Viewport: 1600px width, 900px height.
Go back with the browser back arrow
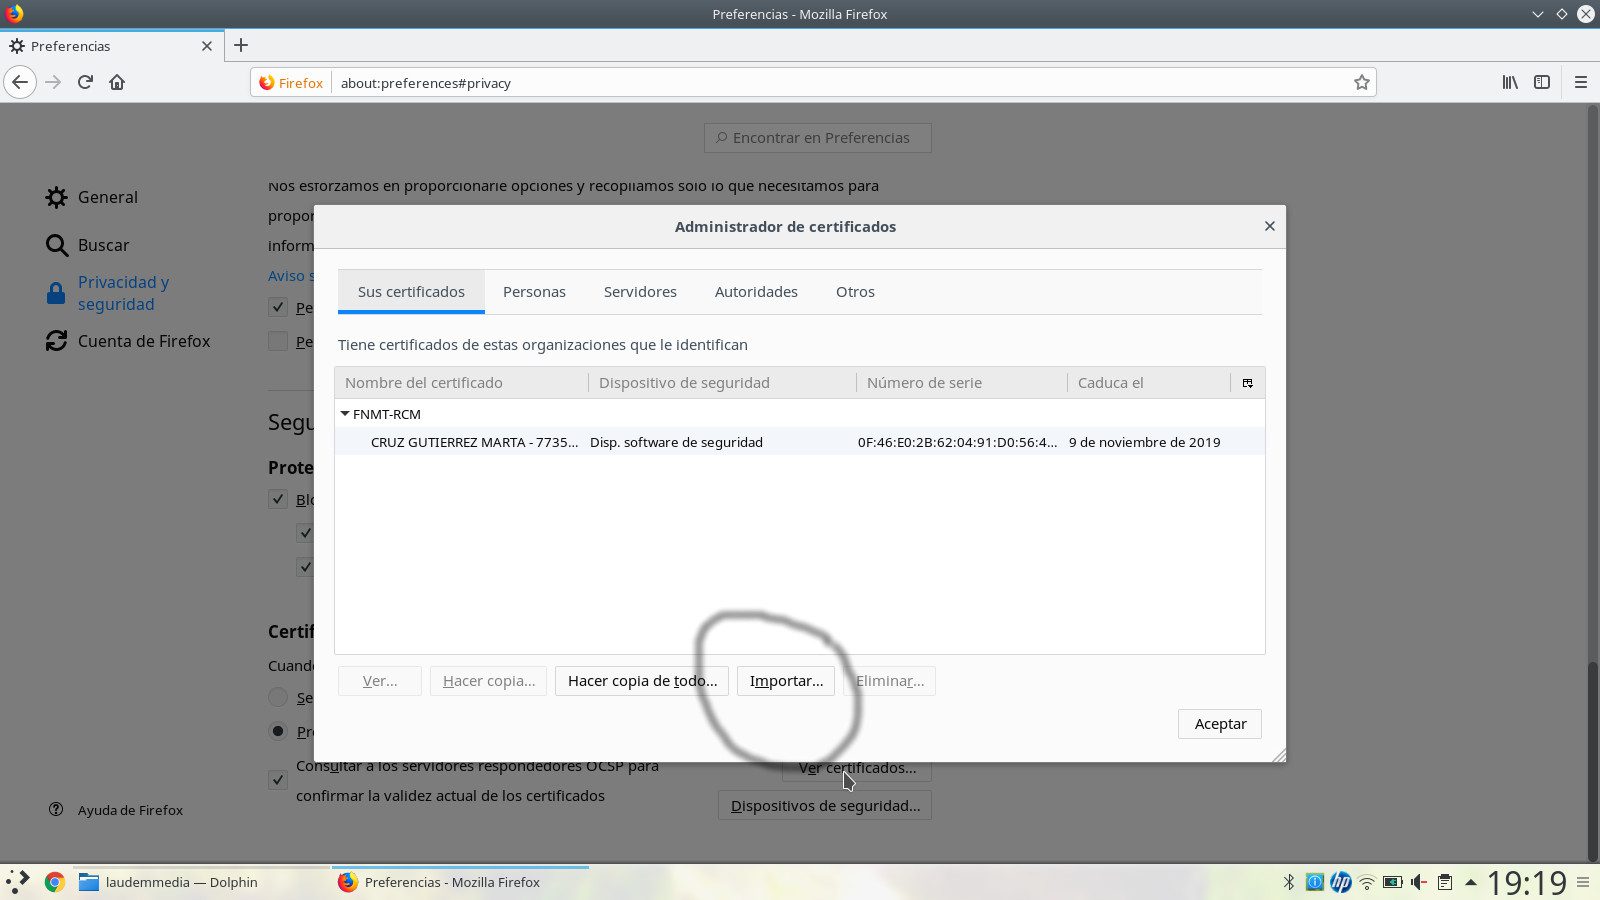point(20,82)
